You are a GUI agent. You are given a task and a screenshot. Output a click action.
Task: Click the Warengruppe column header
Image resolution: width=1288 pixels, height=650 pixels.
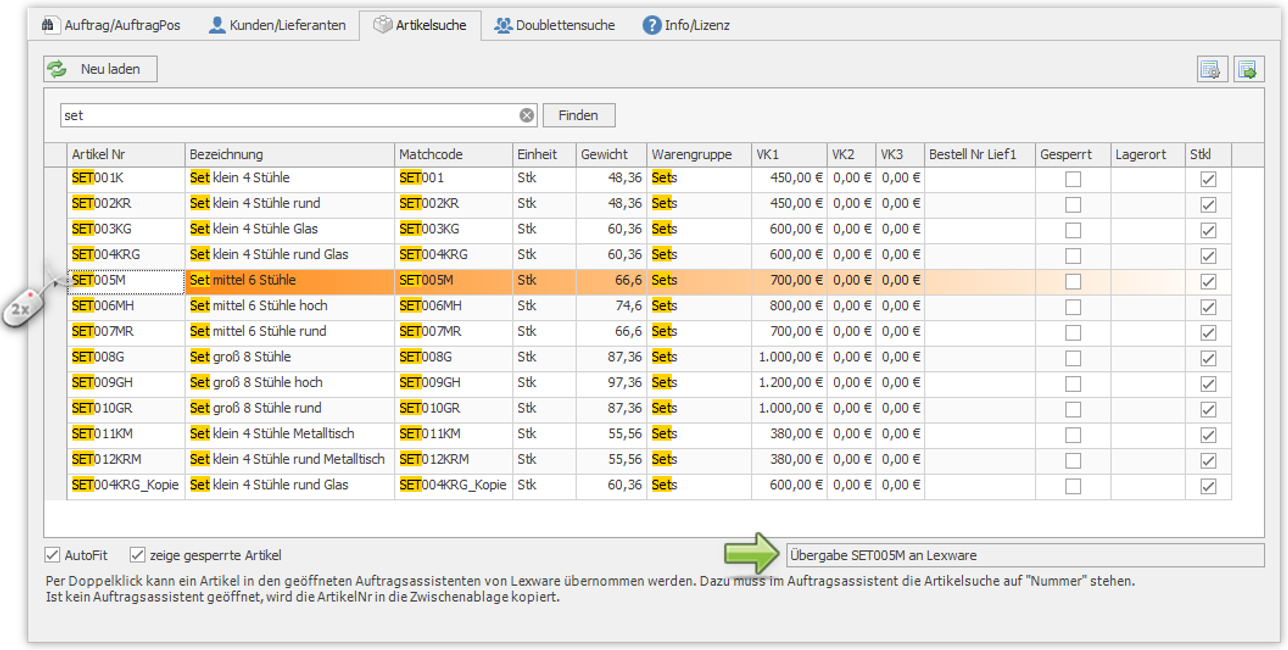pos(699,155)
